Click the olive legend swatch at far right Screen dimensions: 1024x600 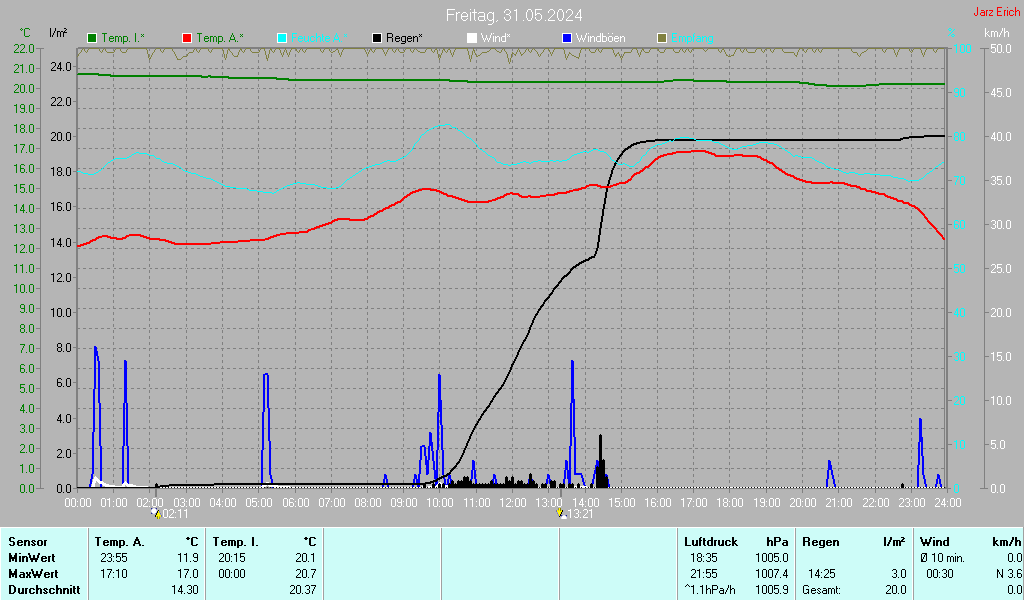pyautogui.click(x=661, y=38)
